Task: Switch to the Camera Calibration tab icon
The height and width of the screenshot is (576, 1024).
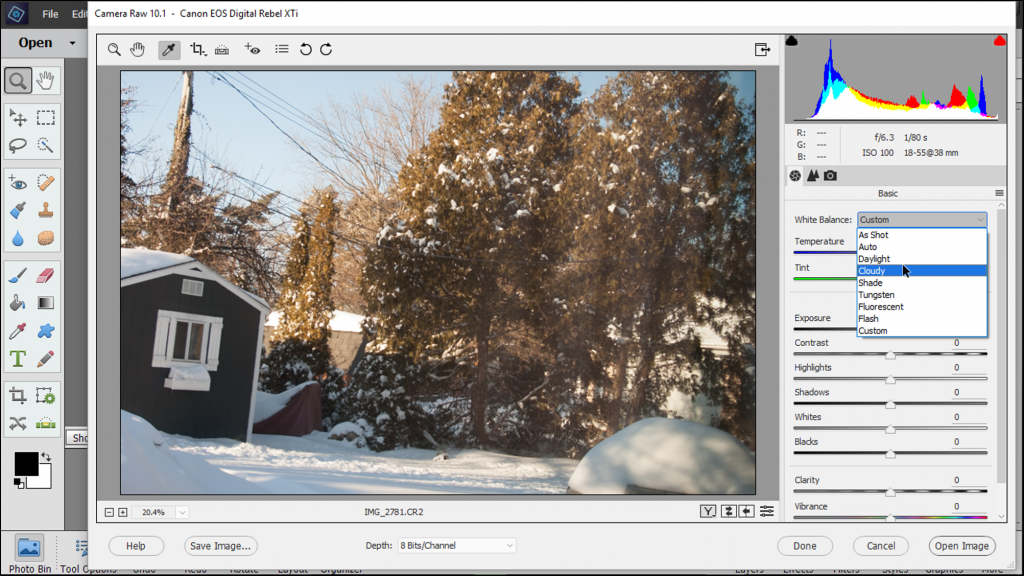Action: [830, 176]
